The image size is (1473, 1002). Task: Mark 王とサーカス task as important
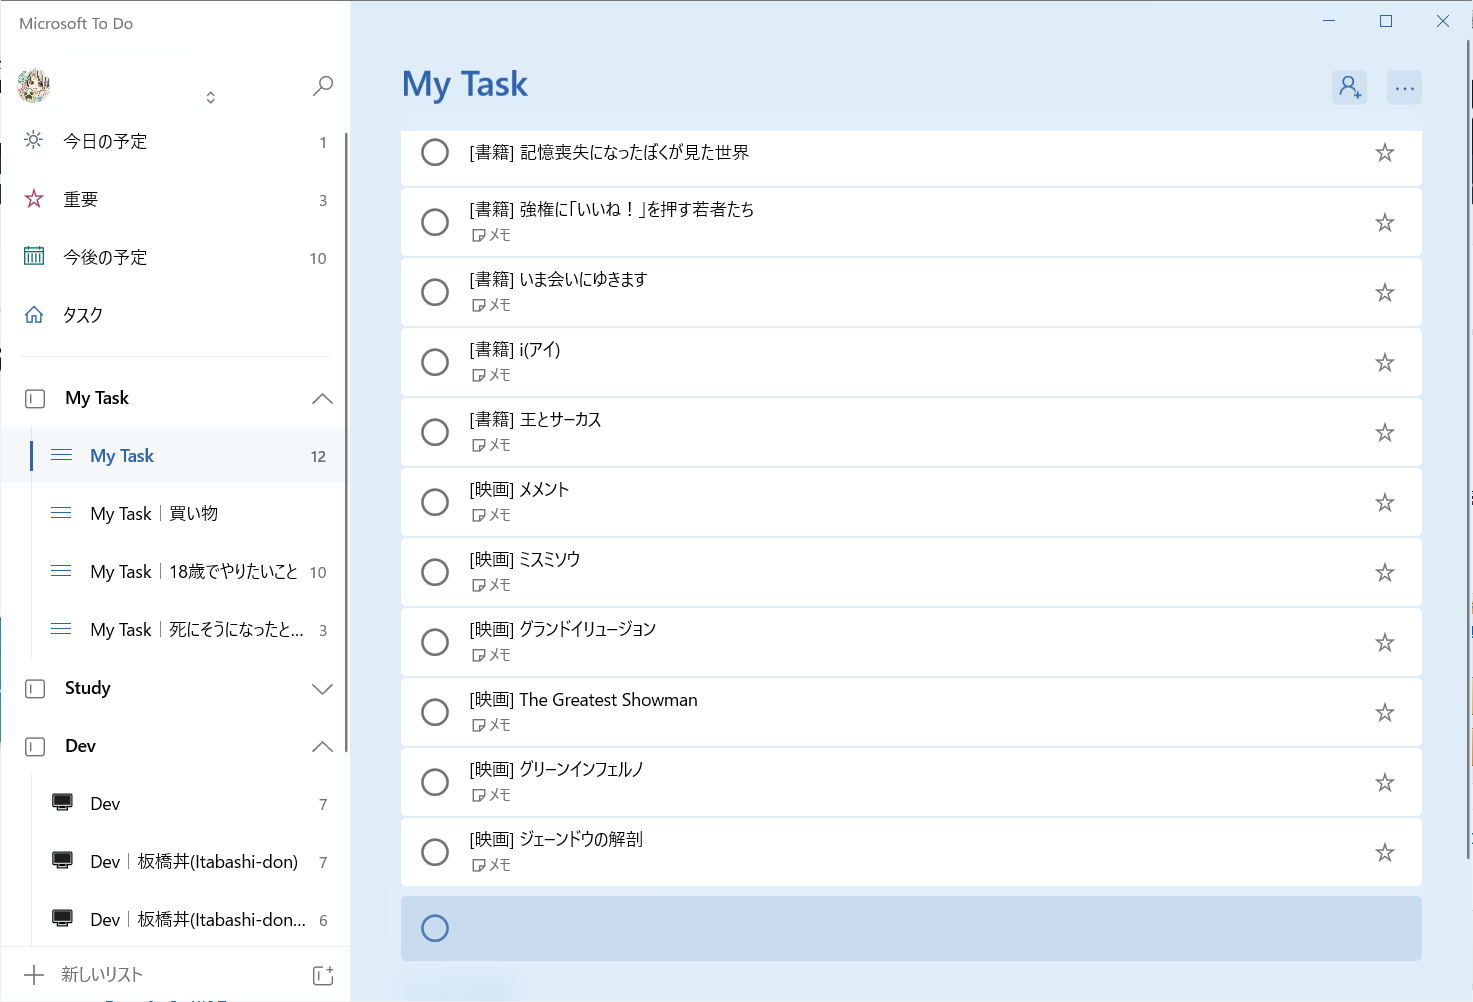(1384, 432)
